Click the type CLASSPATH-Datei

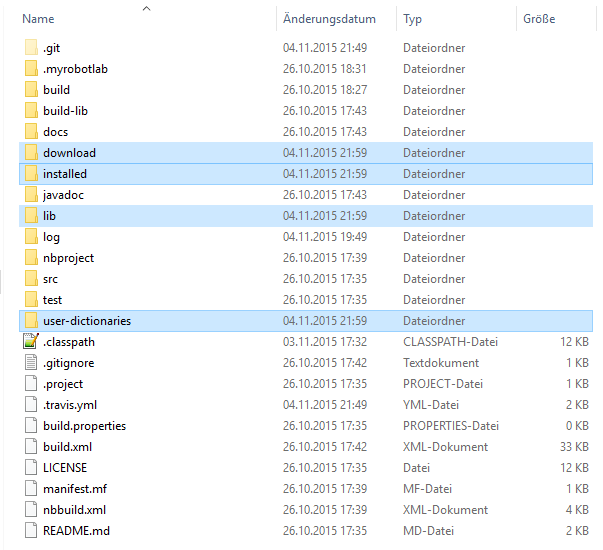450,342
